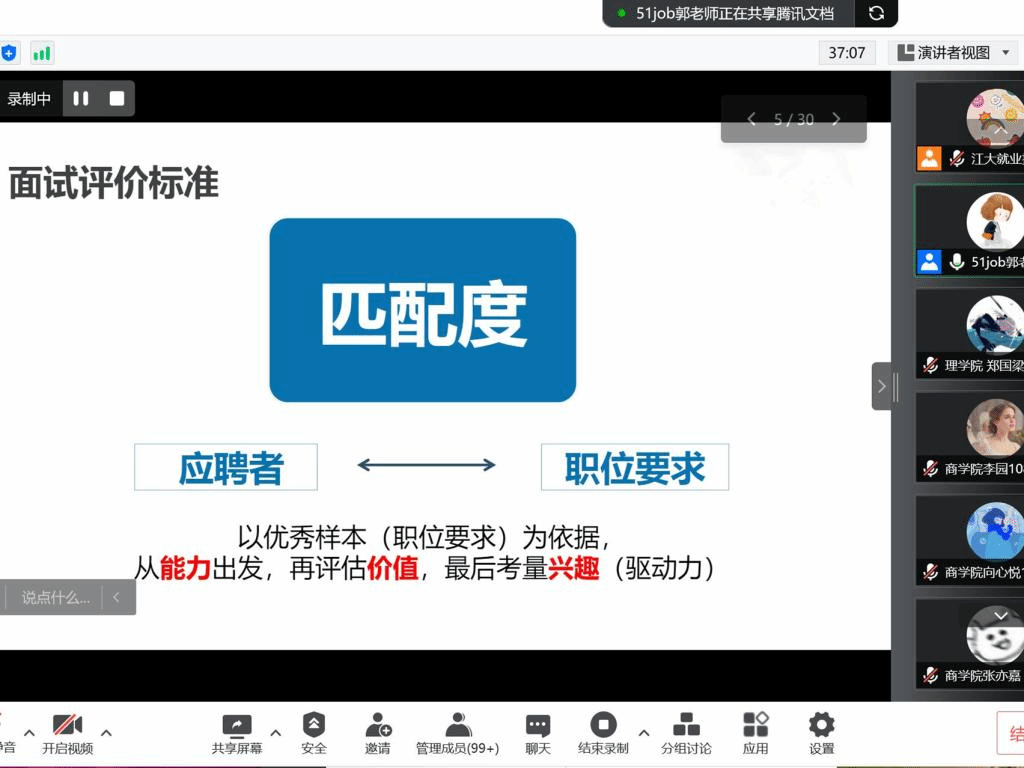Open the Chat panel

(538, 725)
